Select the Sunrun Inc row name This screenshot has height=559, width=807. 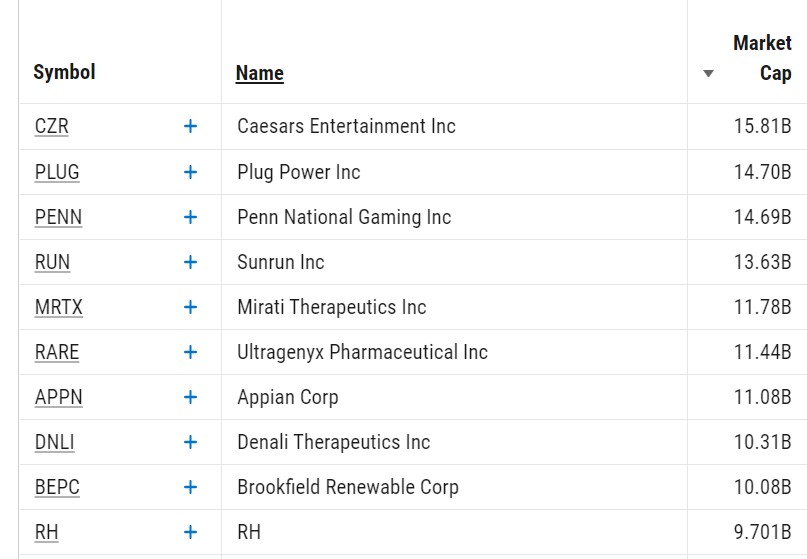280,262
